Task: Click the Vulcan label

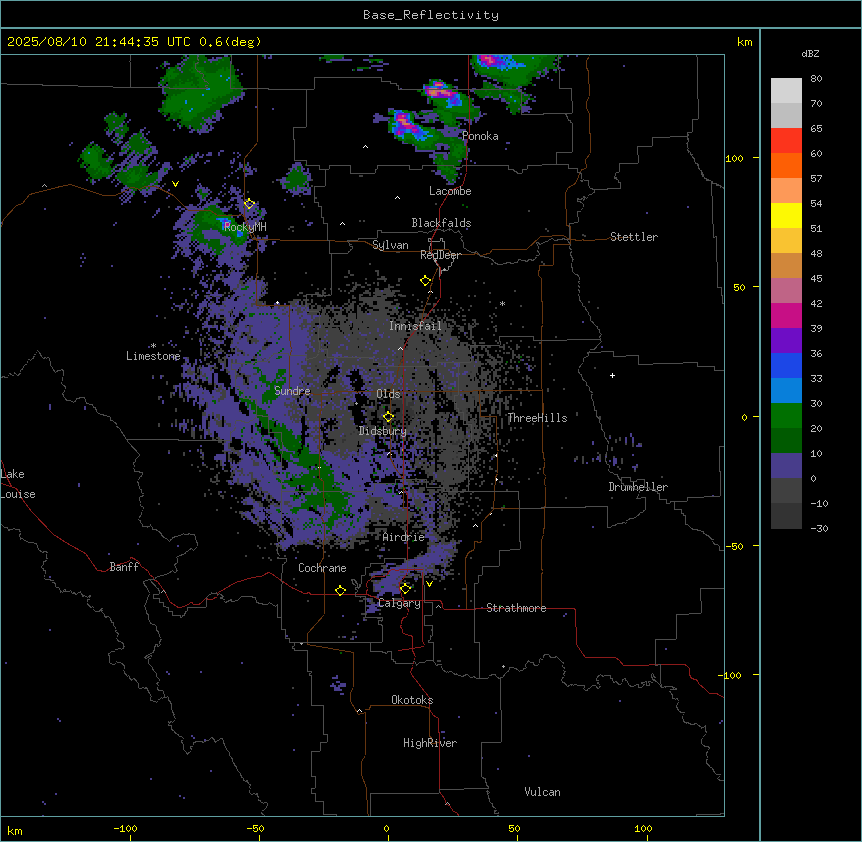Action: click(543, 792)
